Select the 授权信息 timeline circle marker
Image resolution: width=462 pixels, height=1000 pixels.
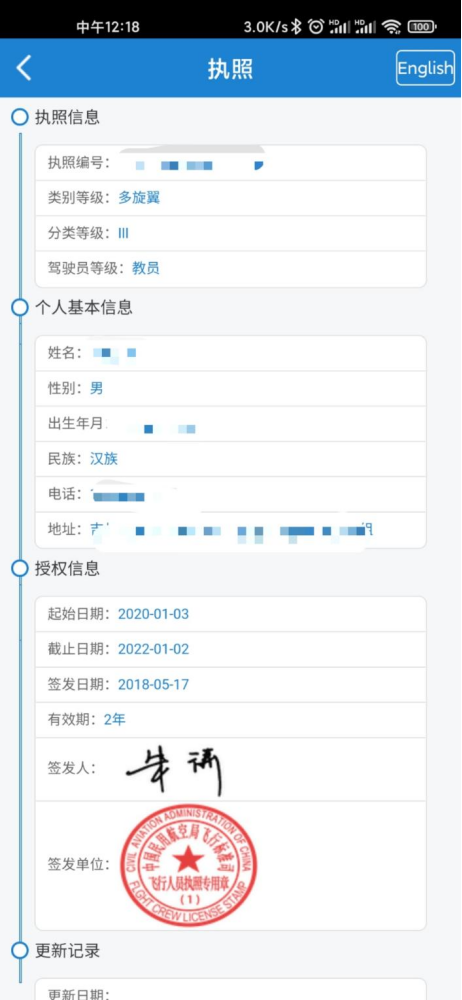click(20, 568)
